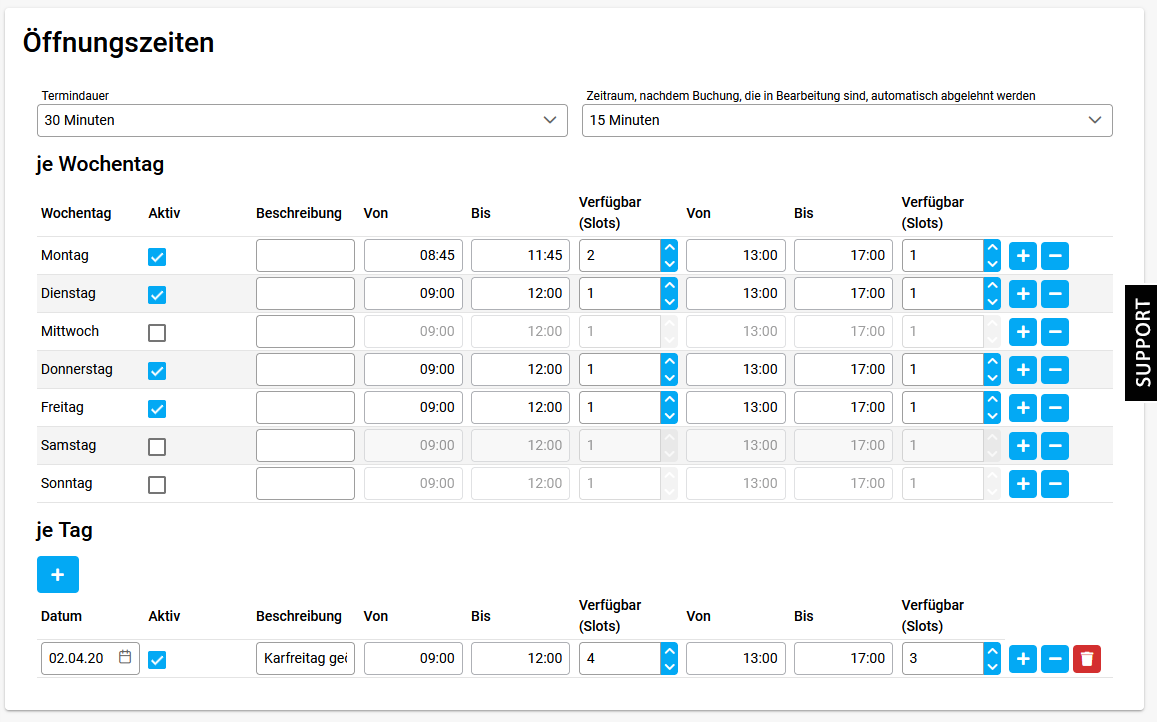Click the Montag Beschreibung field
The width and height of the screenshot is (1157, 722).
coord(305,255)
